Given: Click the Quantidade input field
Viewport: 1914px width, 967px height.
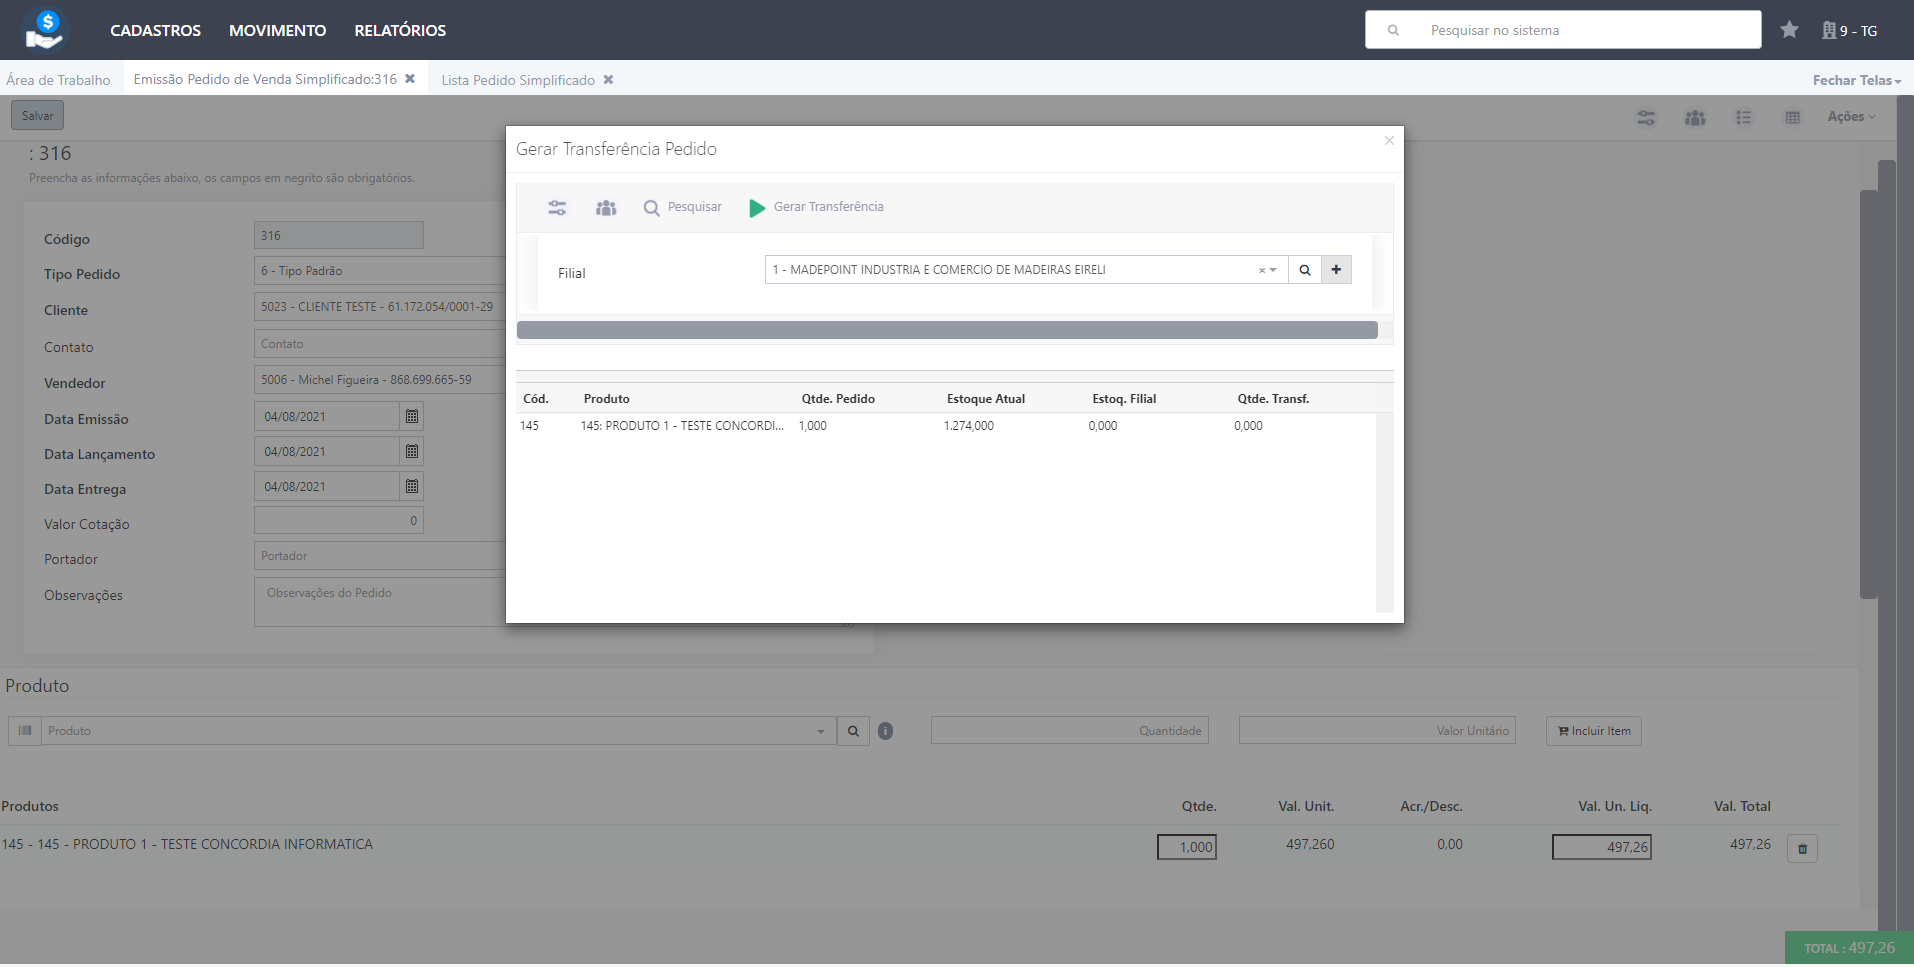Looking at the screenshot, I should pos(1069,731).
